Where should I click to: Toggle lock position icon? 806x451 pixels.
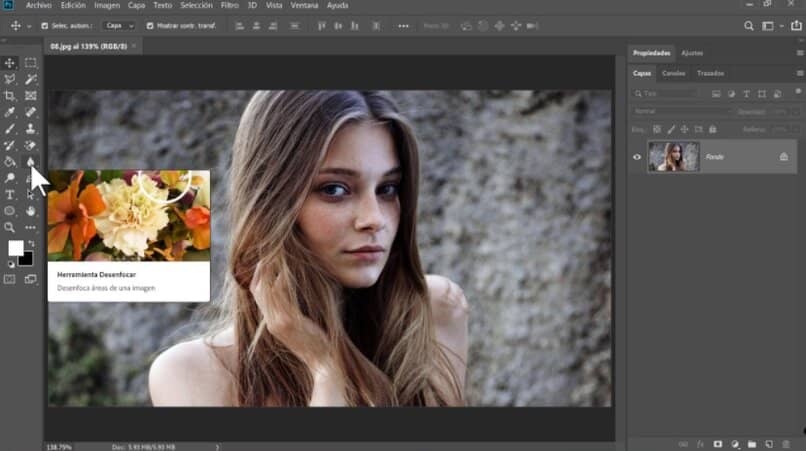[x=684, y=130]
